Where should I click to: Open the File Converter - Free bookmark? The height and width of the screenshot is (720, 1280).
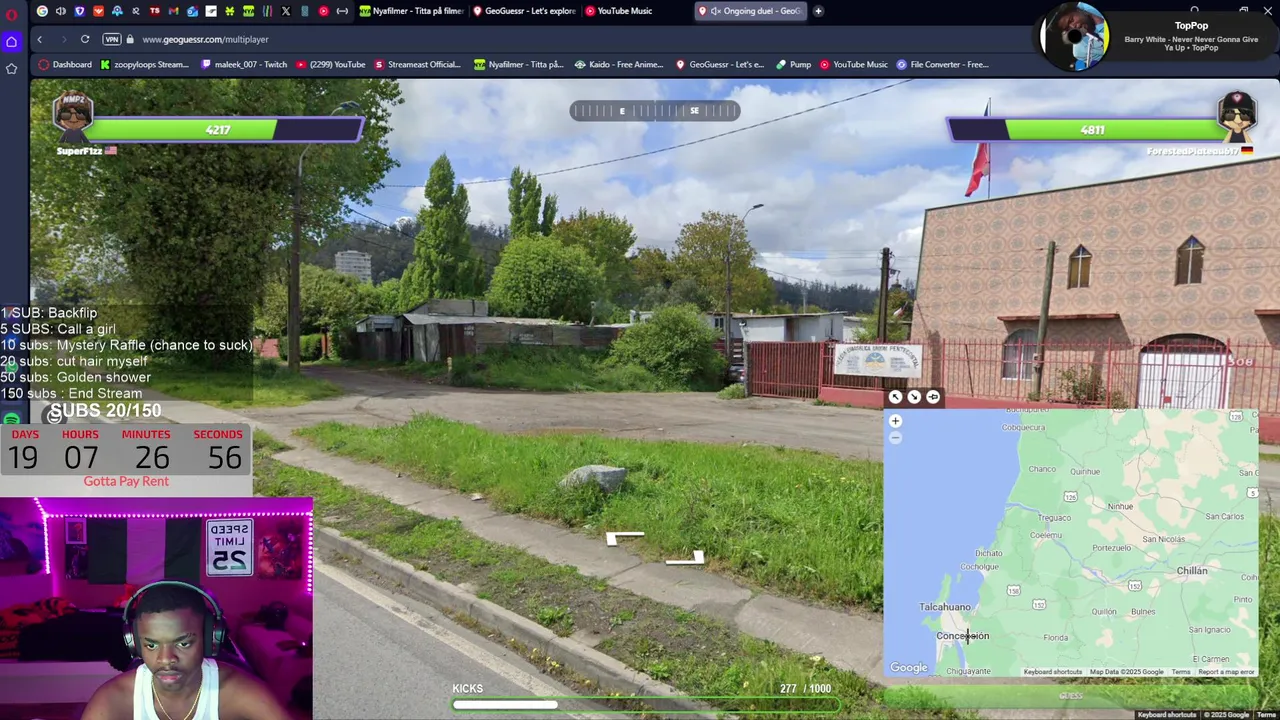coord(942,64)
